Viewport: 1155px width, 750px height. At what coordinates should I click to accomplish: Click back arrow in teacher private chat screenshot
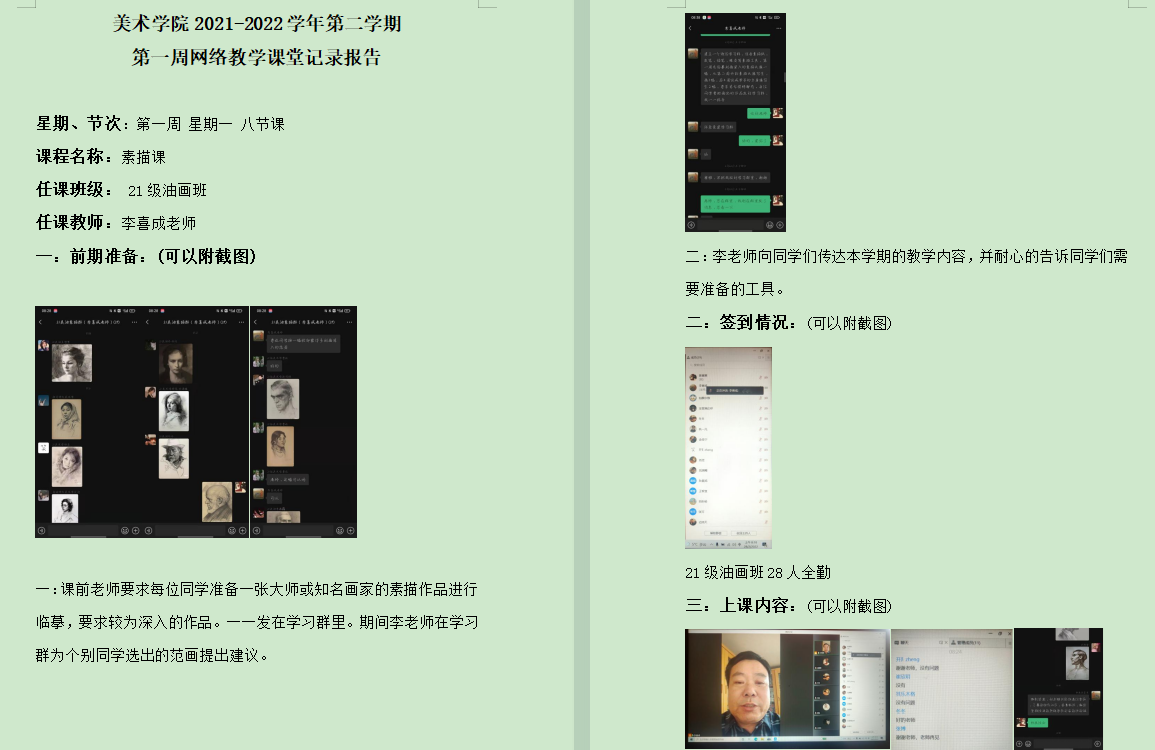coord(690,29)
